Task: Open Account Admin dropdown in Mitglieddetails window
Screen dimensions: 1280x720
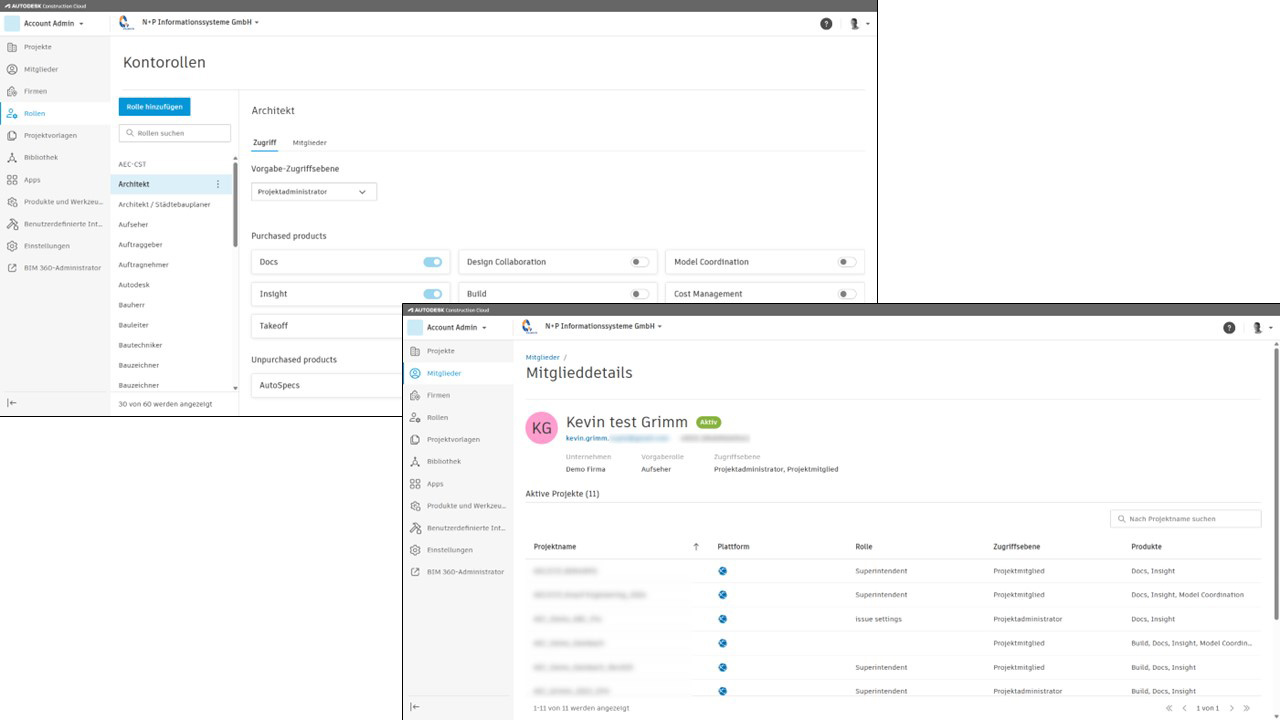Action: point(456,327)
